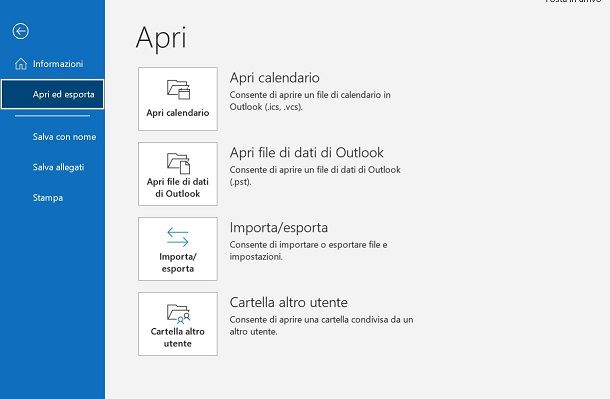
Task: Click the description mentioning .ics, .vcs files
Action: point(310,101)
